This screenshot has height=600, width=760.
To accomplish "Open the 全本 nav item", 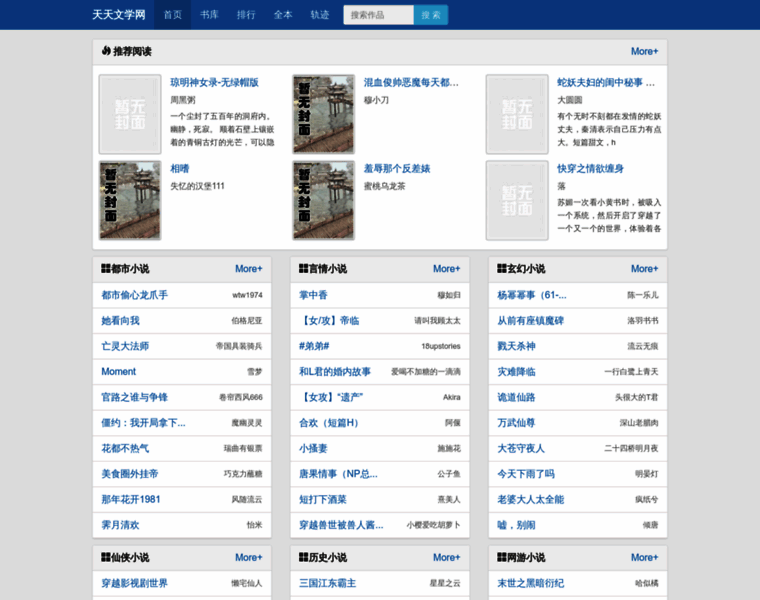I will click(x=283, y=15).
